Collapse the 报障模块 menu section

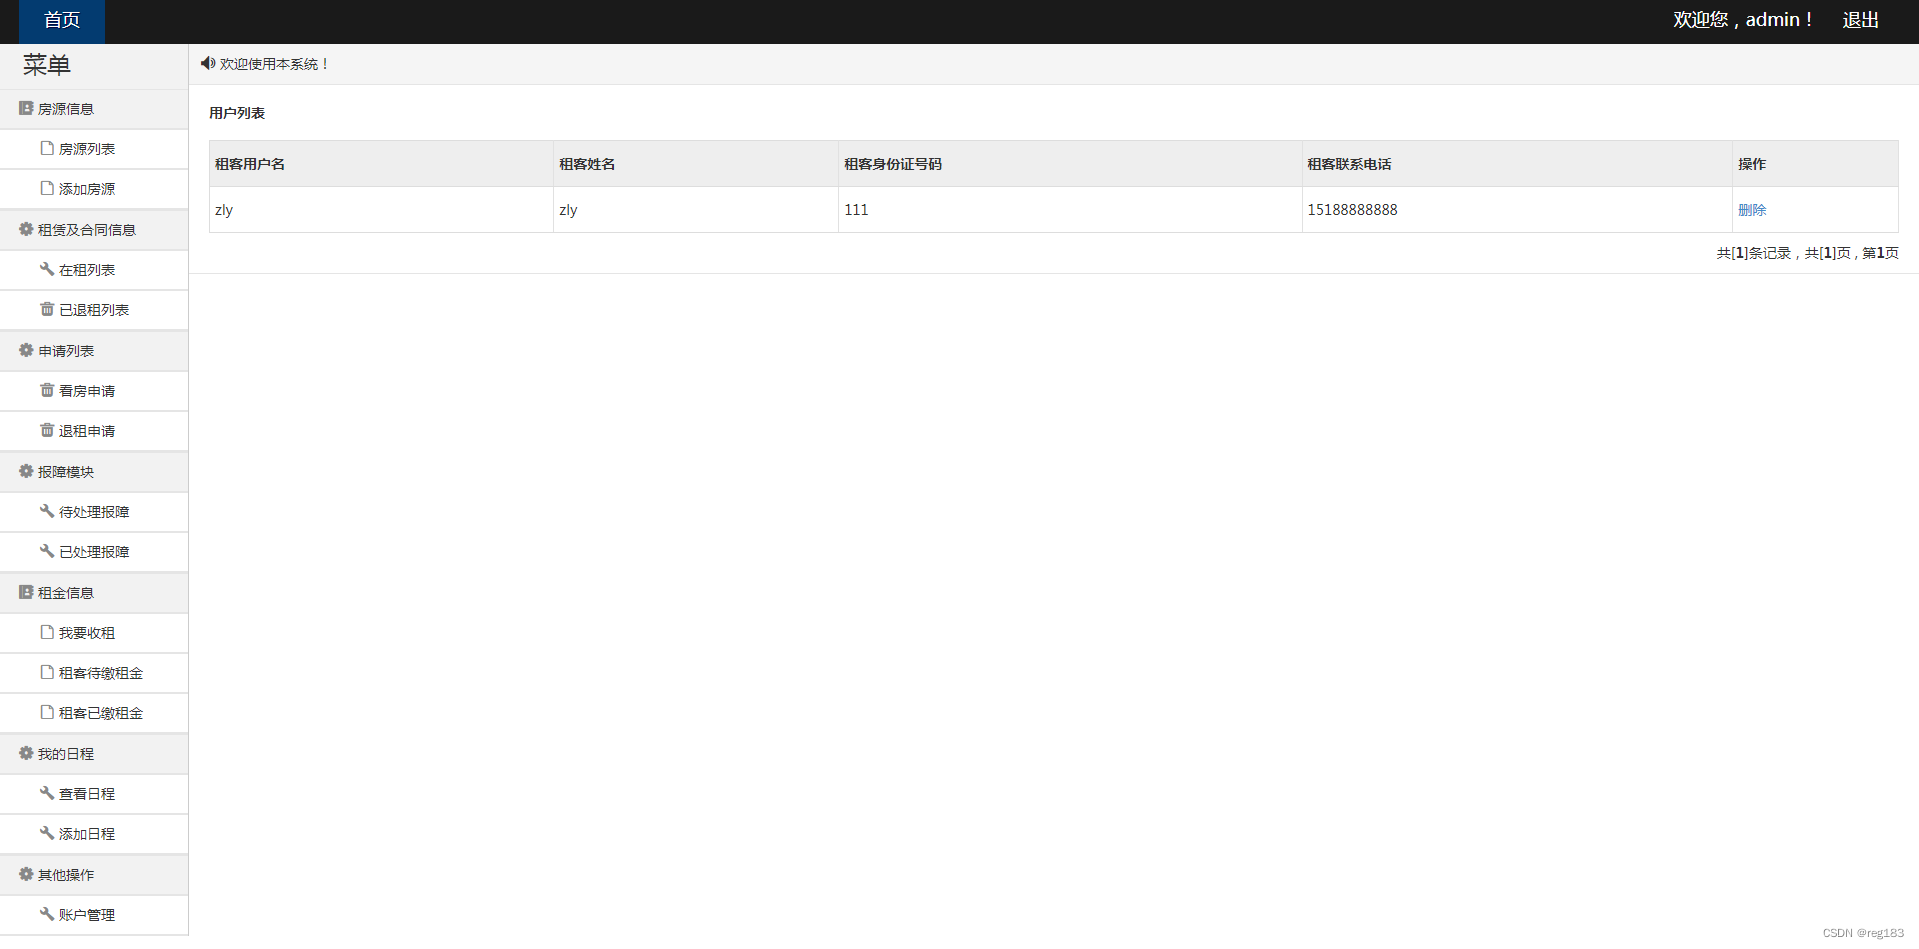point(94,472)
